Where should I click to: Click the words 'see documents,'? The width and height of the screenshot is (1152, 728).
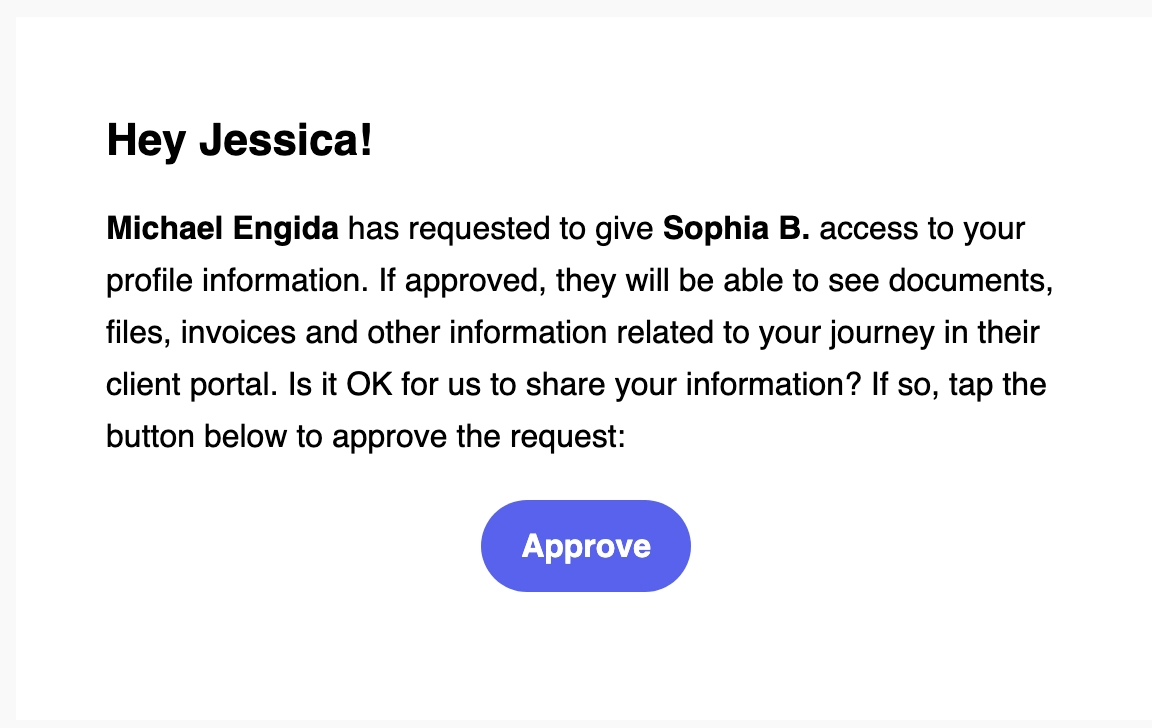pos(941,281)
